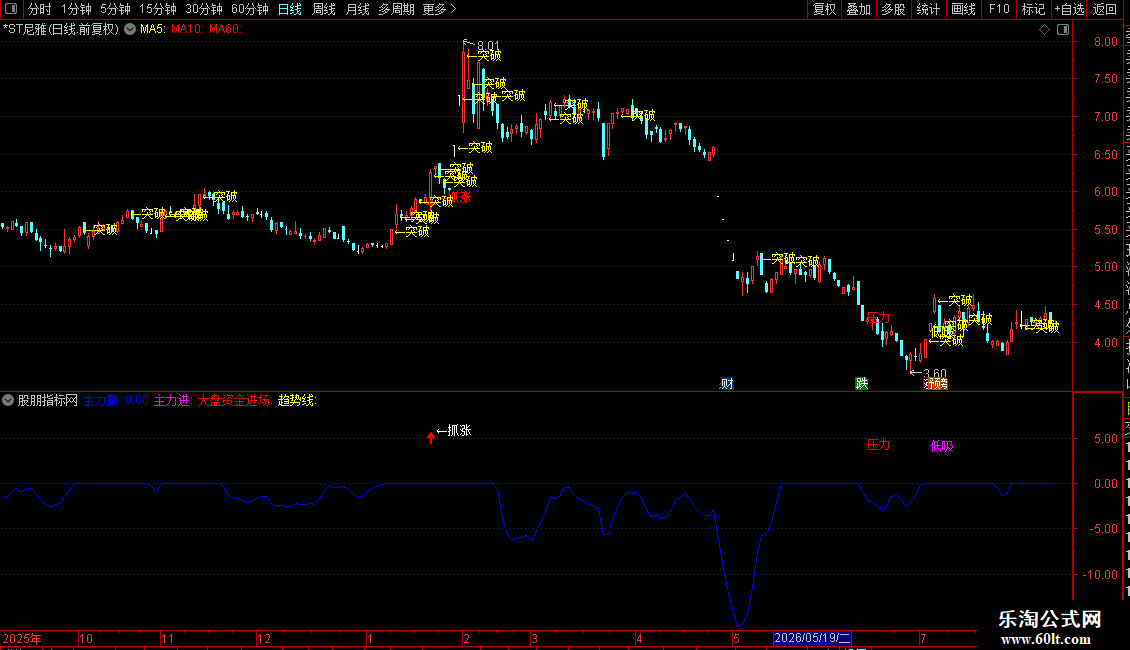Click the *ST尼雅 stock title
The height and width of the screenshot is (650, 1130).
click(61, 29)
